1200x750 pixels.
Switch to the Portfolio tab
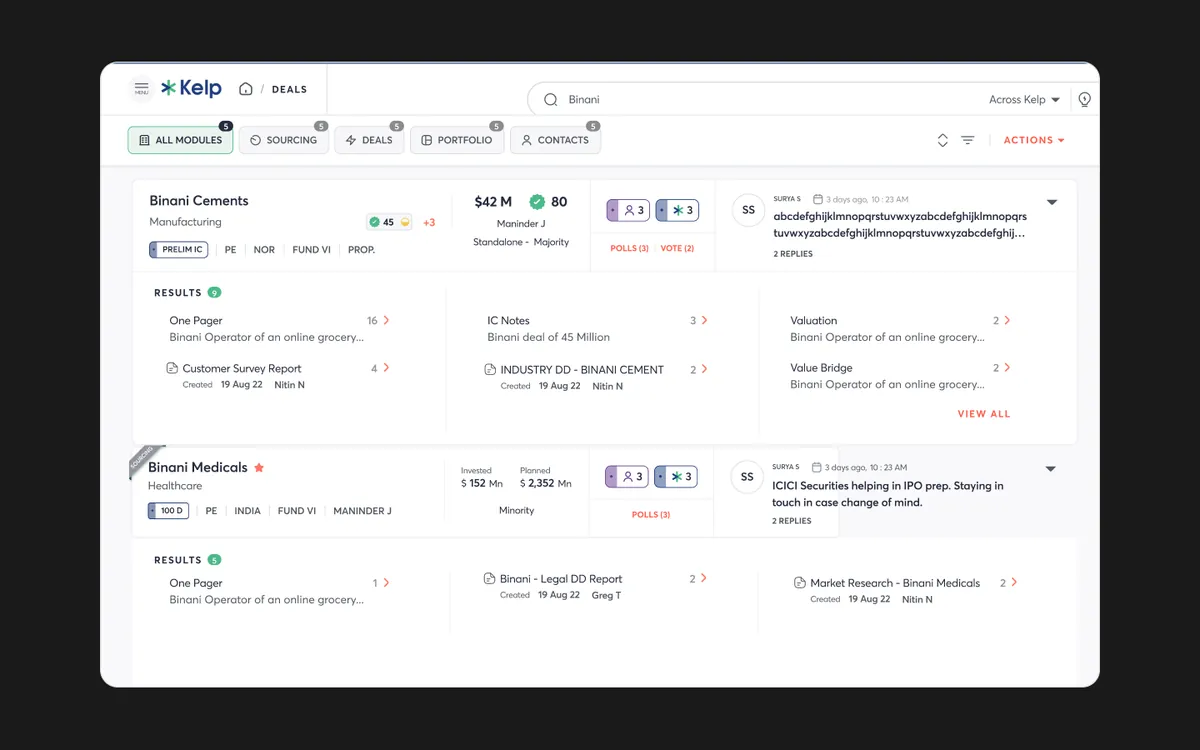coord(457,140)
